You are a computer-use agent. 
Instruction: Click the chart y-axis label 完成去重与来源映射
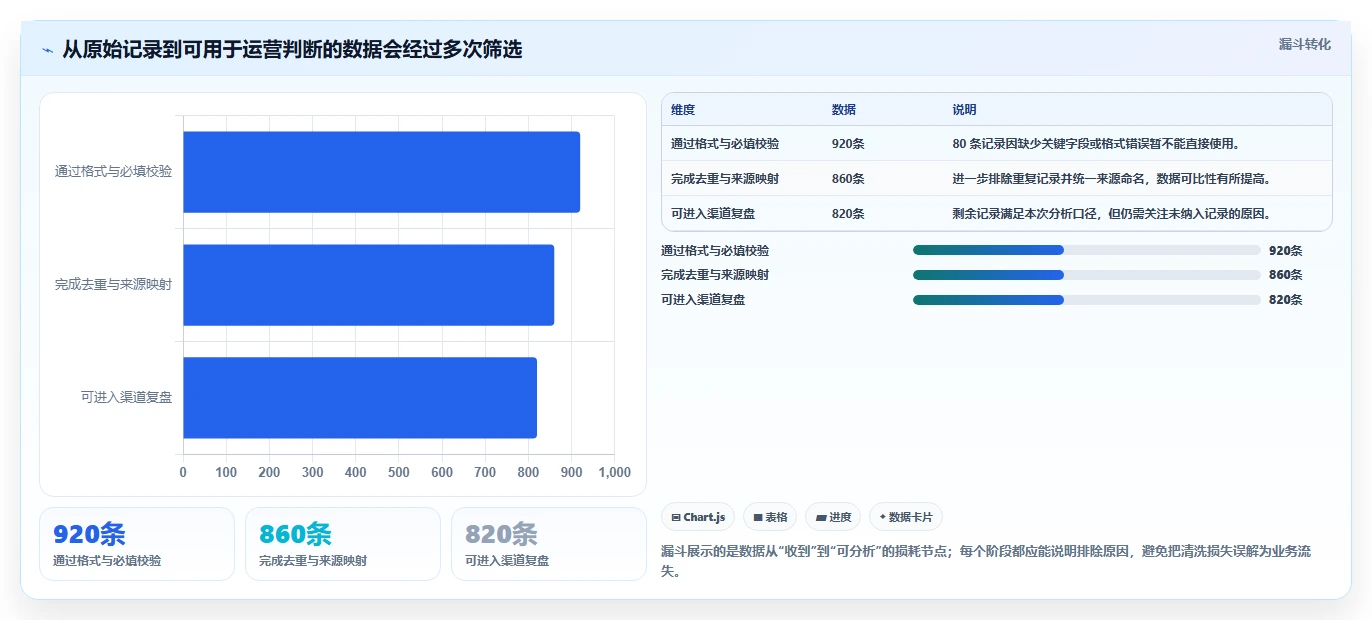(113, 285)
